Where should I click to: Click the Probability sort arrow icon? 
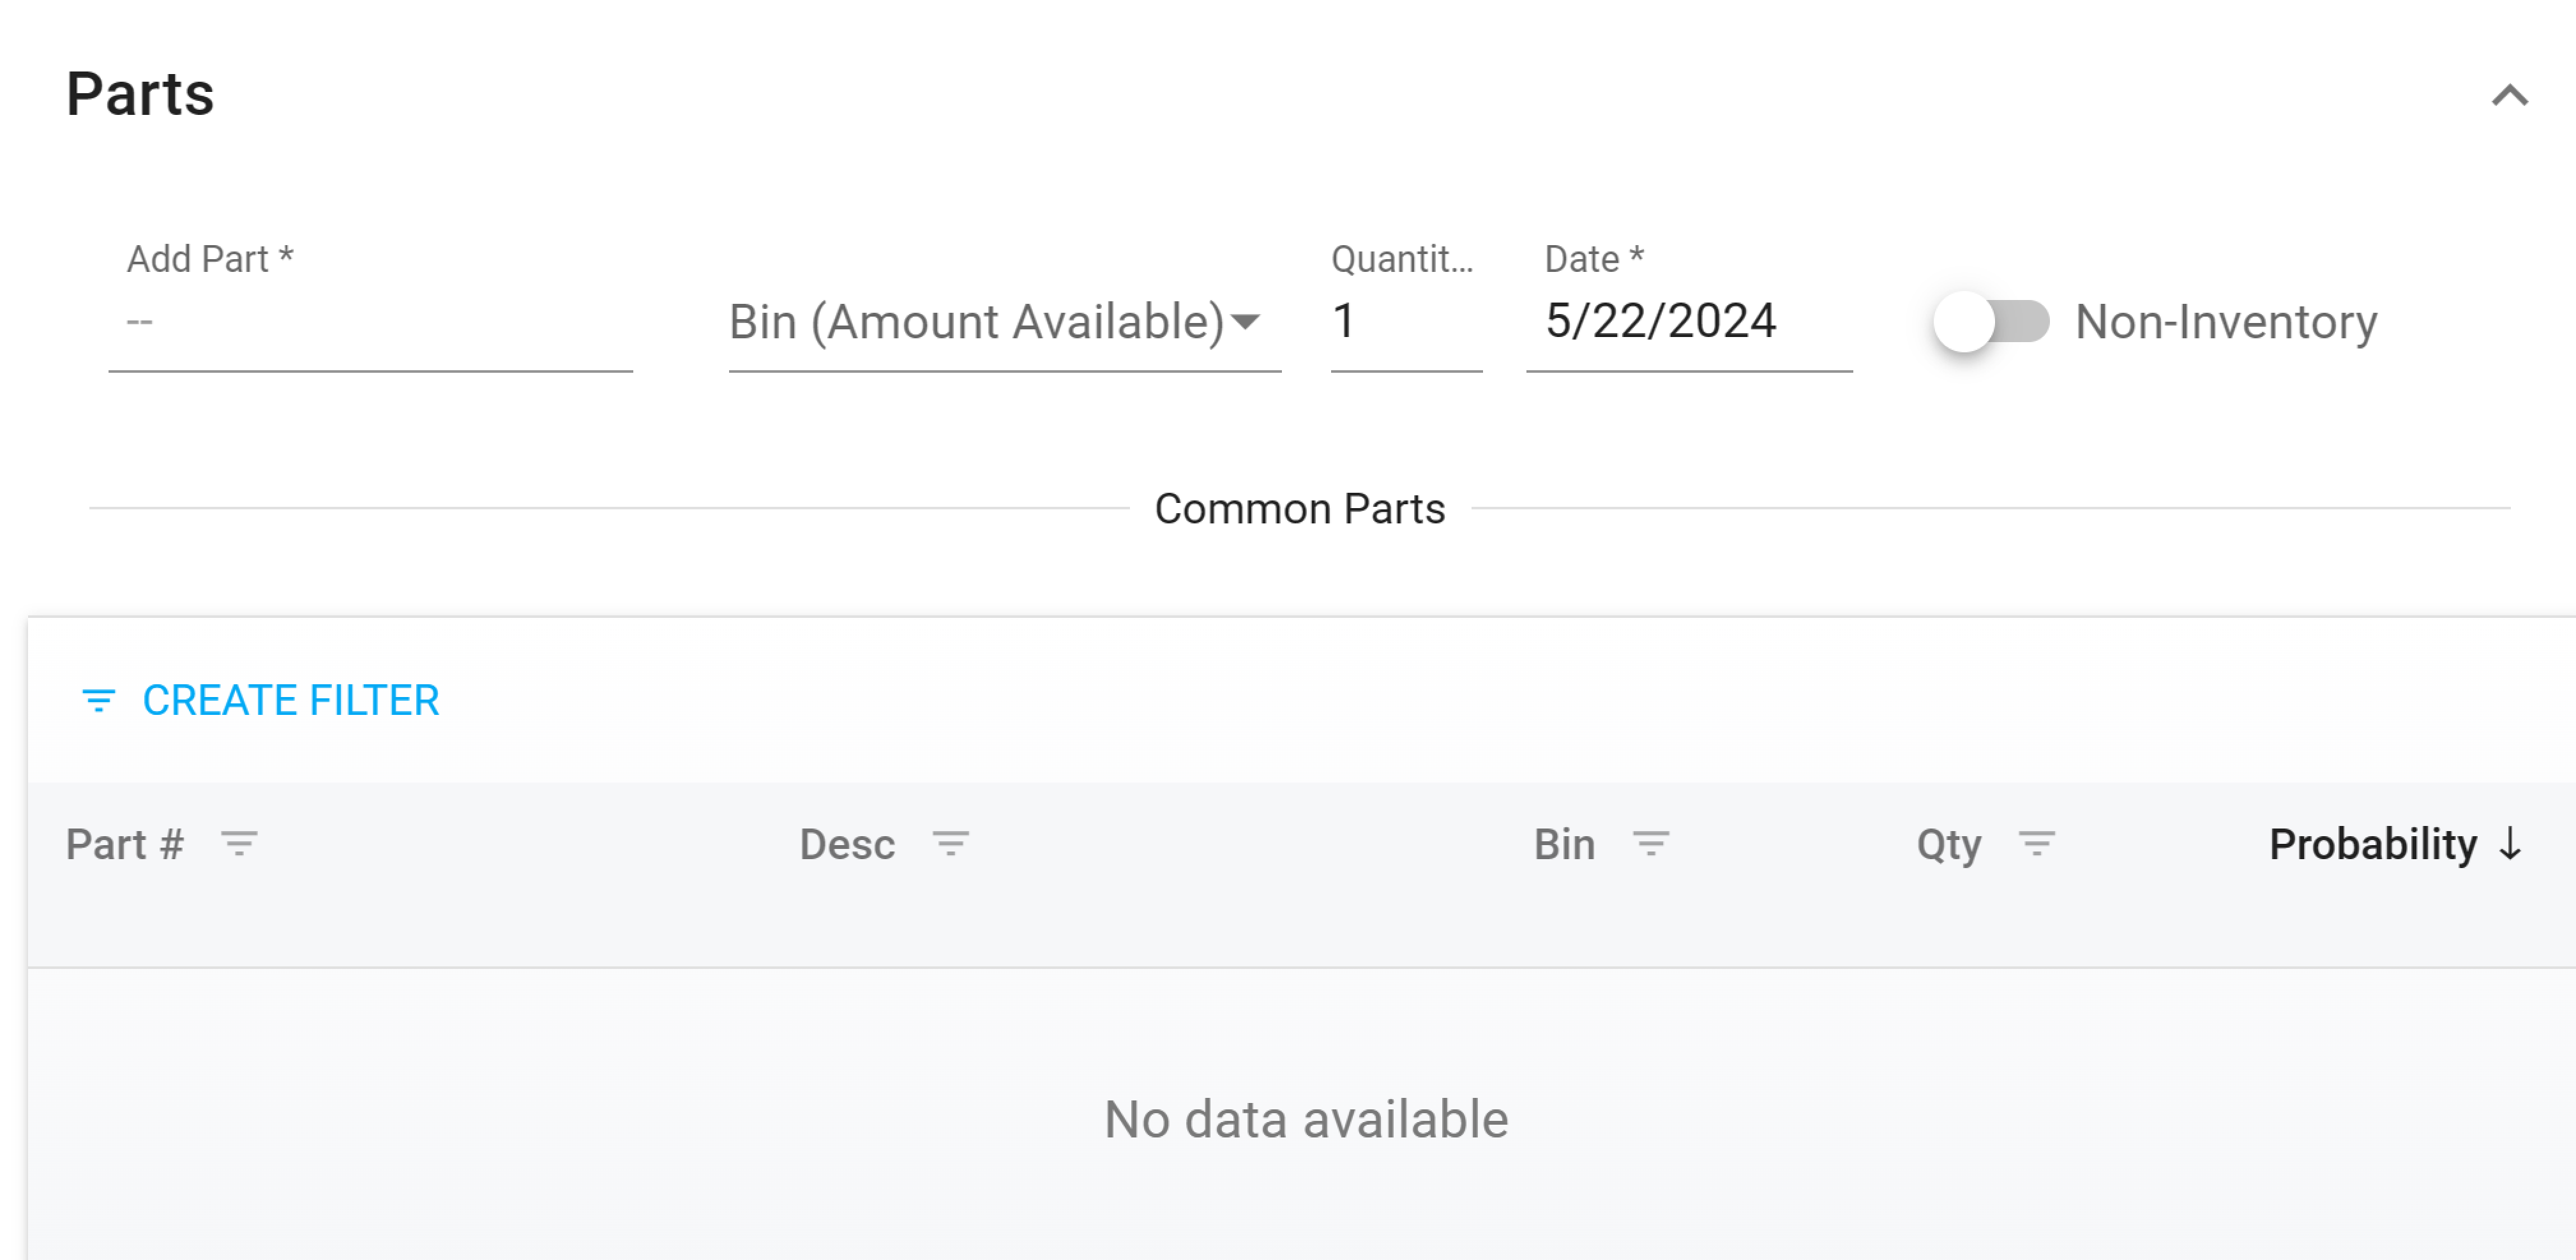(2510, 844)
